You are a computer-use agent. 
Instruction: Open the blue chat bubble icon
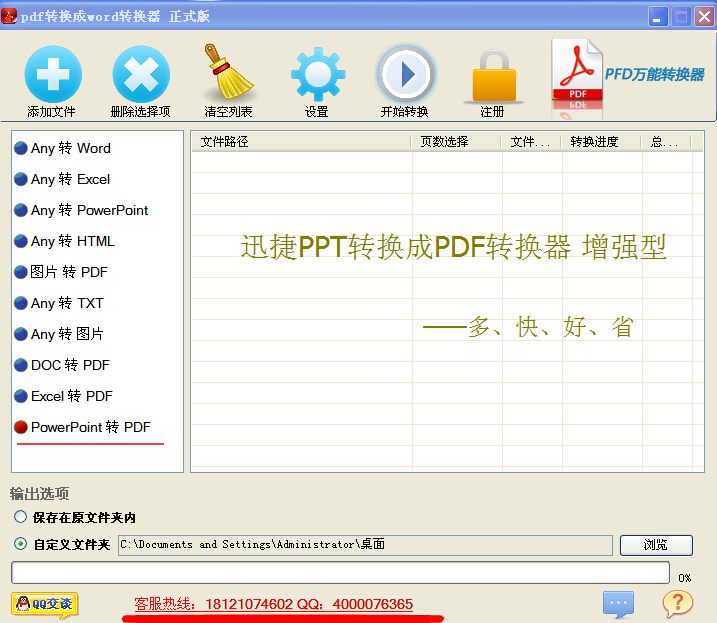(x=618, y=604)
